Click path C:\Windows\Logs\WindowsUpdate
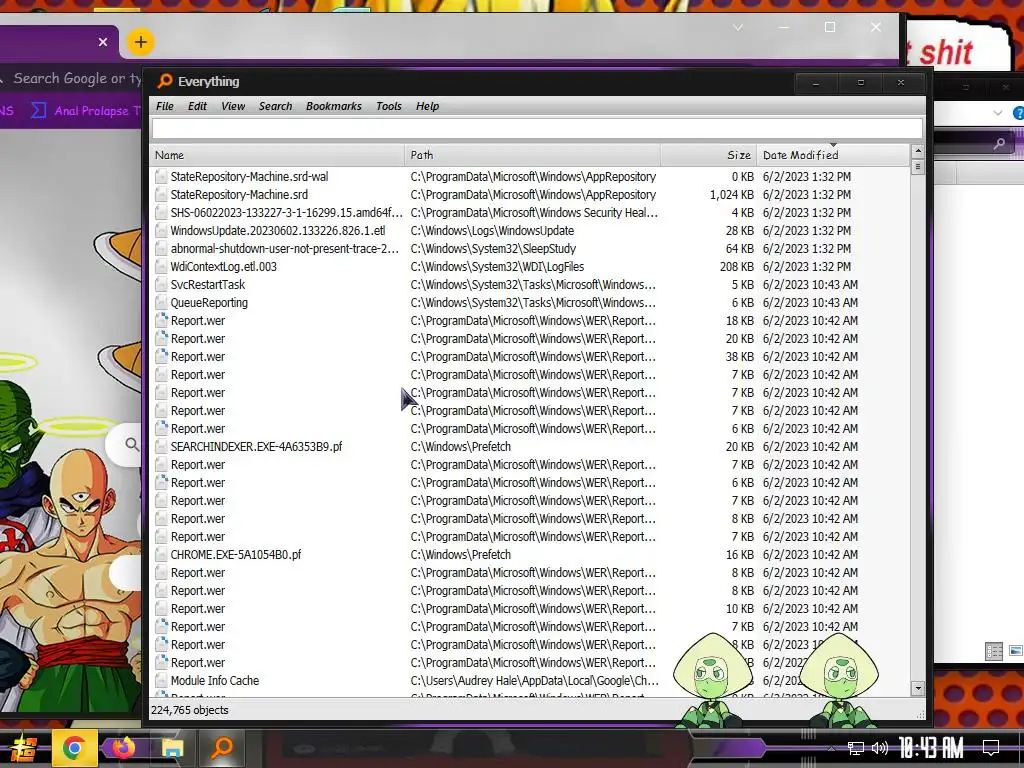Image resolution: width=1024 pixels, height=768 pixels. [x=492, y=231]
